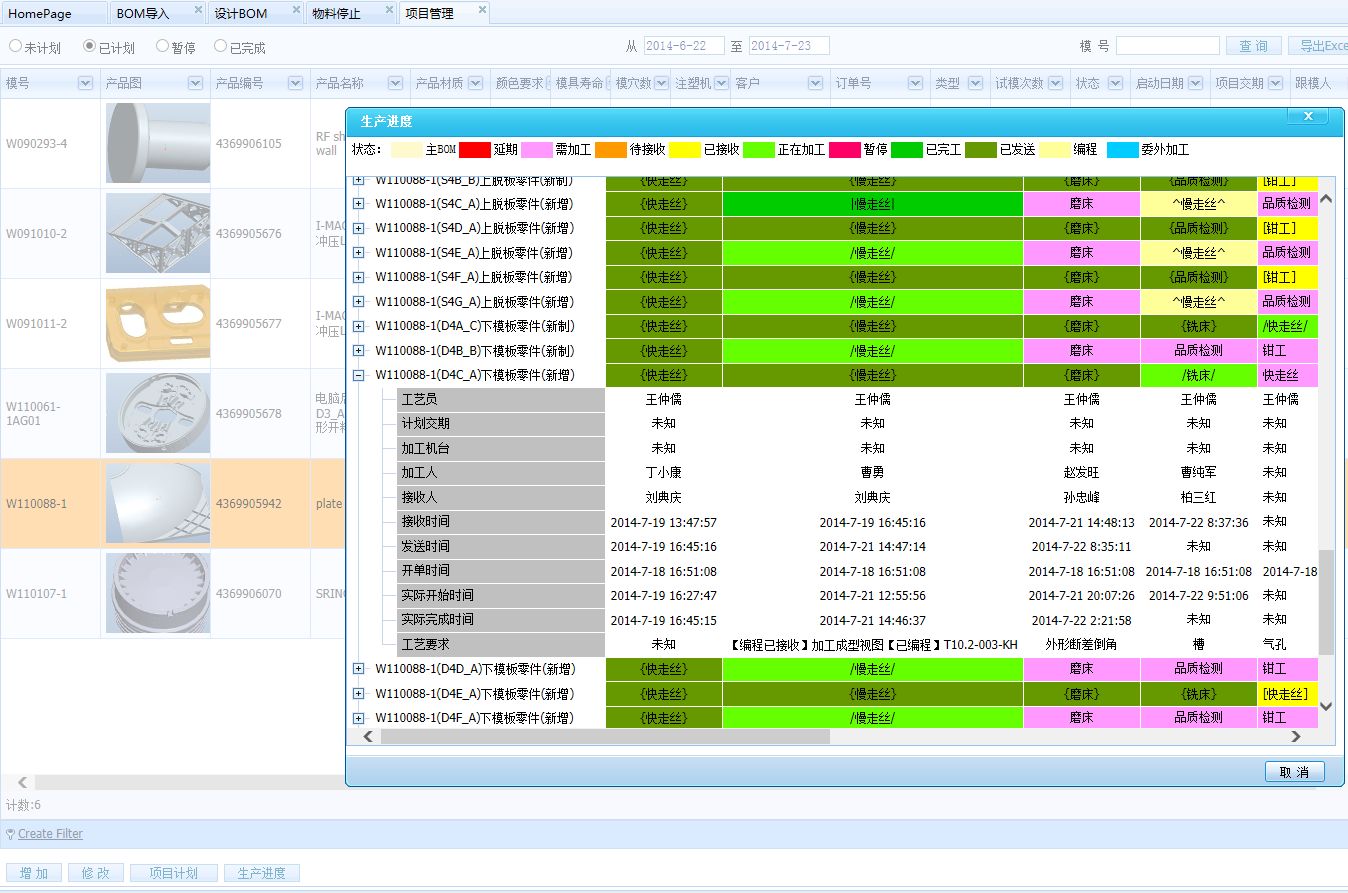Click the 模号 search input field
Image resolution: width=1348 pixels, height=893 pixels.
click(x=1168, y=44)
